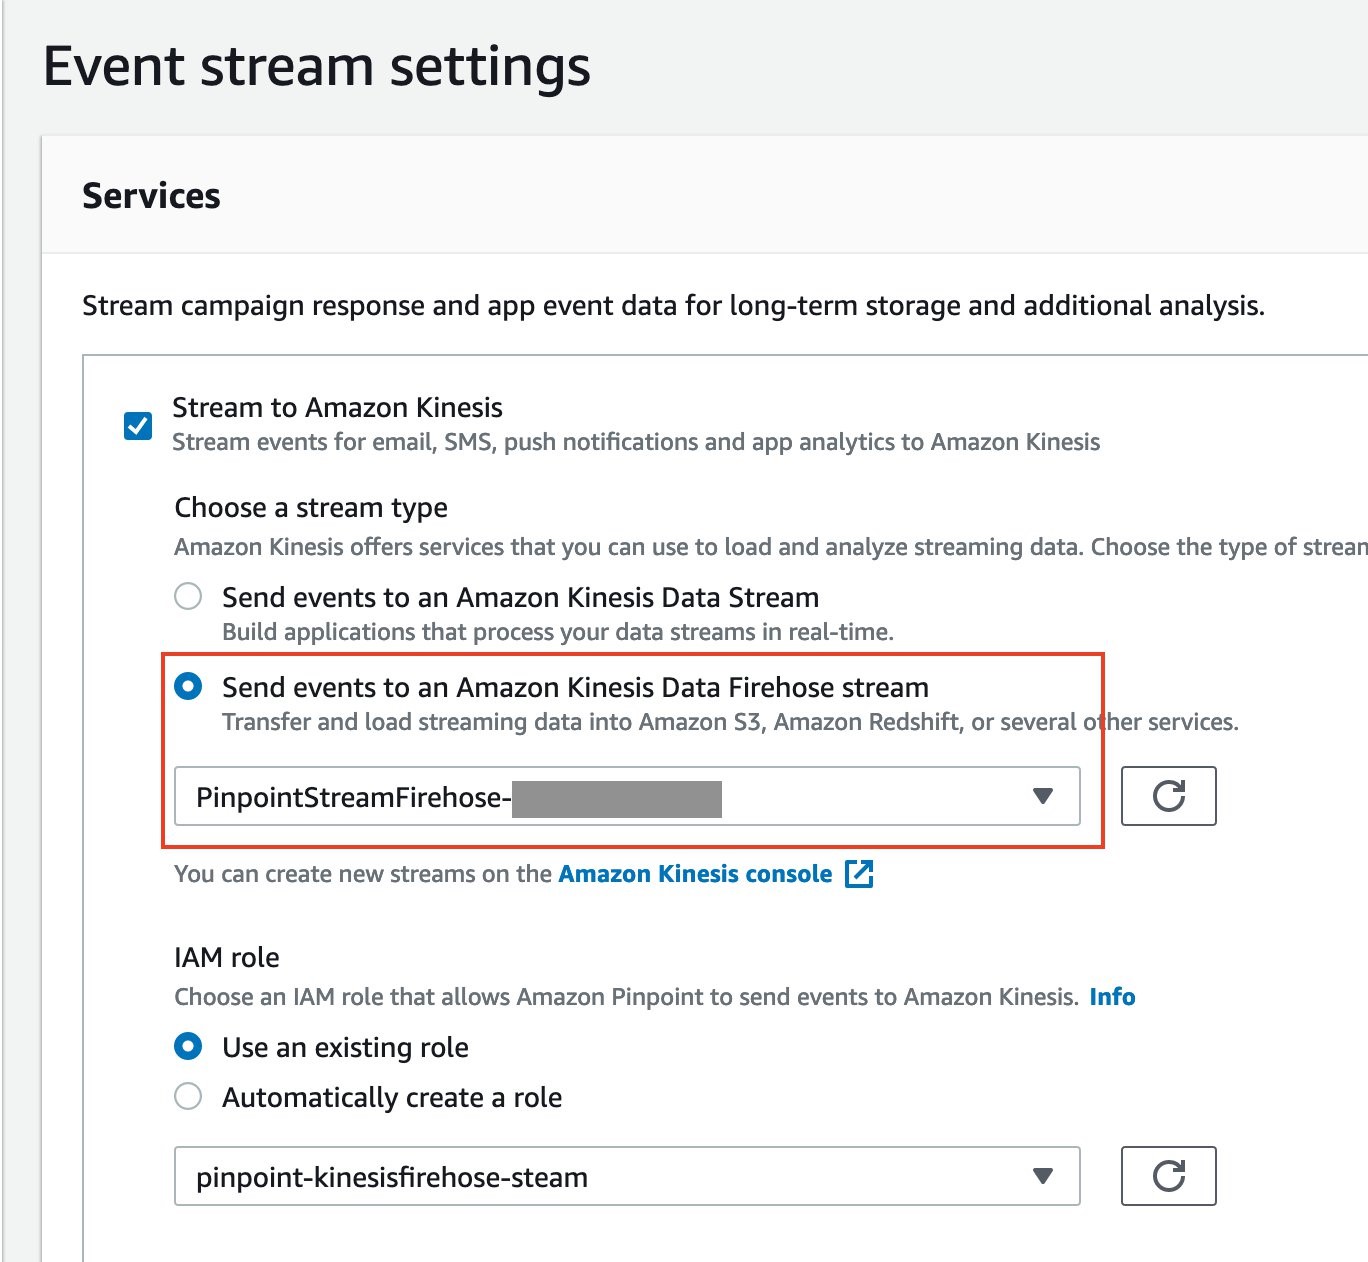Open the pinpoint-kinesisfirehose-steam role dropdown
The width and height of the screenshot is (1368, 1262).
[x=627, y=1176]
